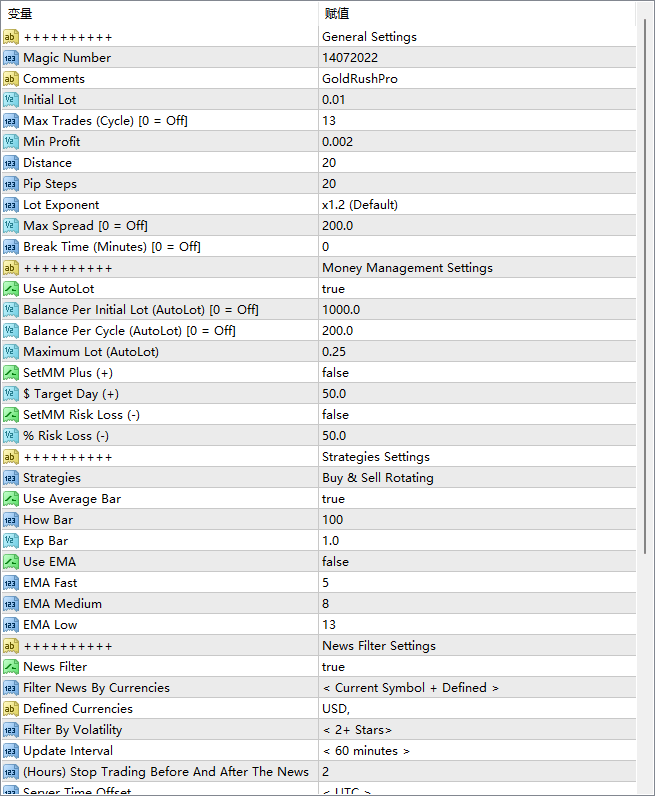Click the icon beside Use Average Bar

click(x=11, y=499)
